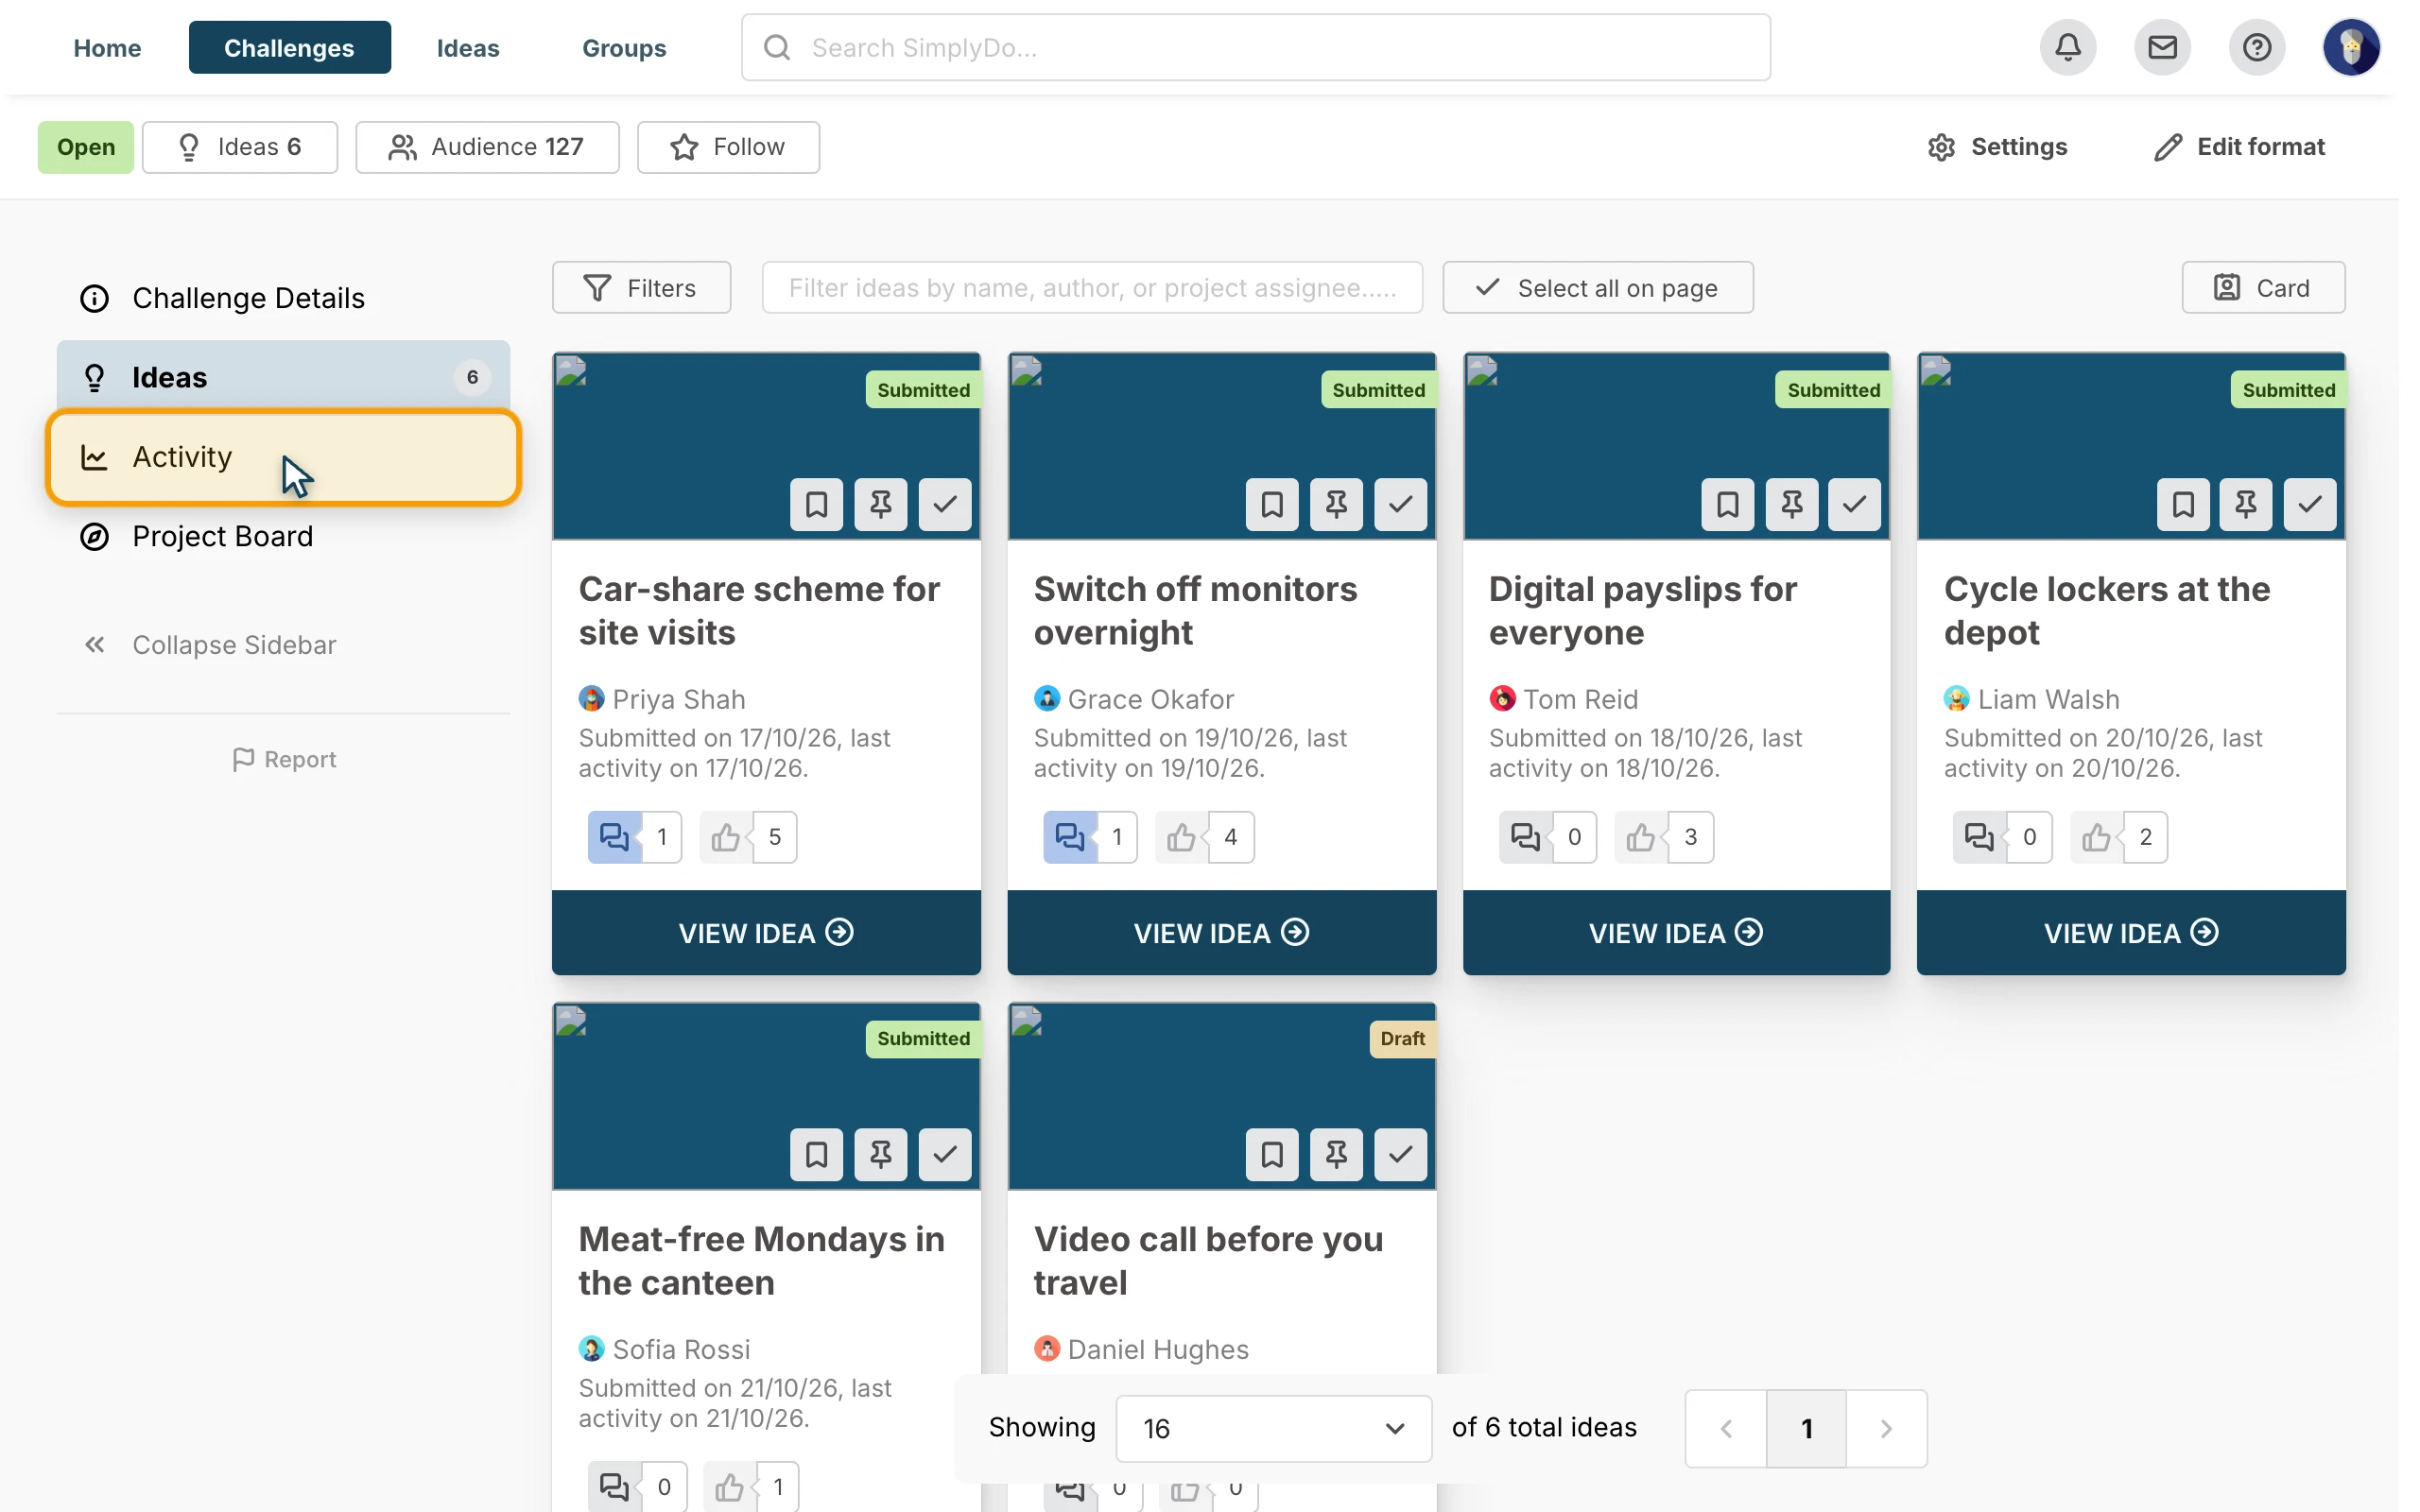
Task: Pin the Car-share scheme idea
Action: (x=880, y=504)
